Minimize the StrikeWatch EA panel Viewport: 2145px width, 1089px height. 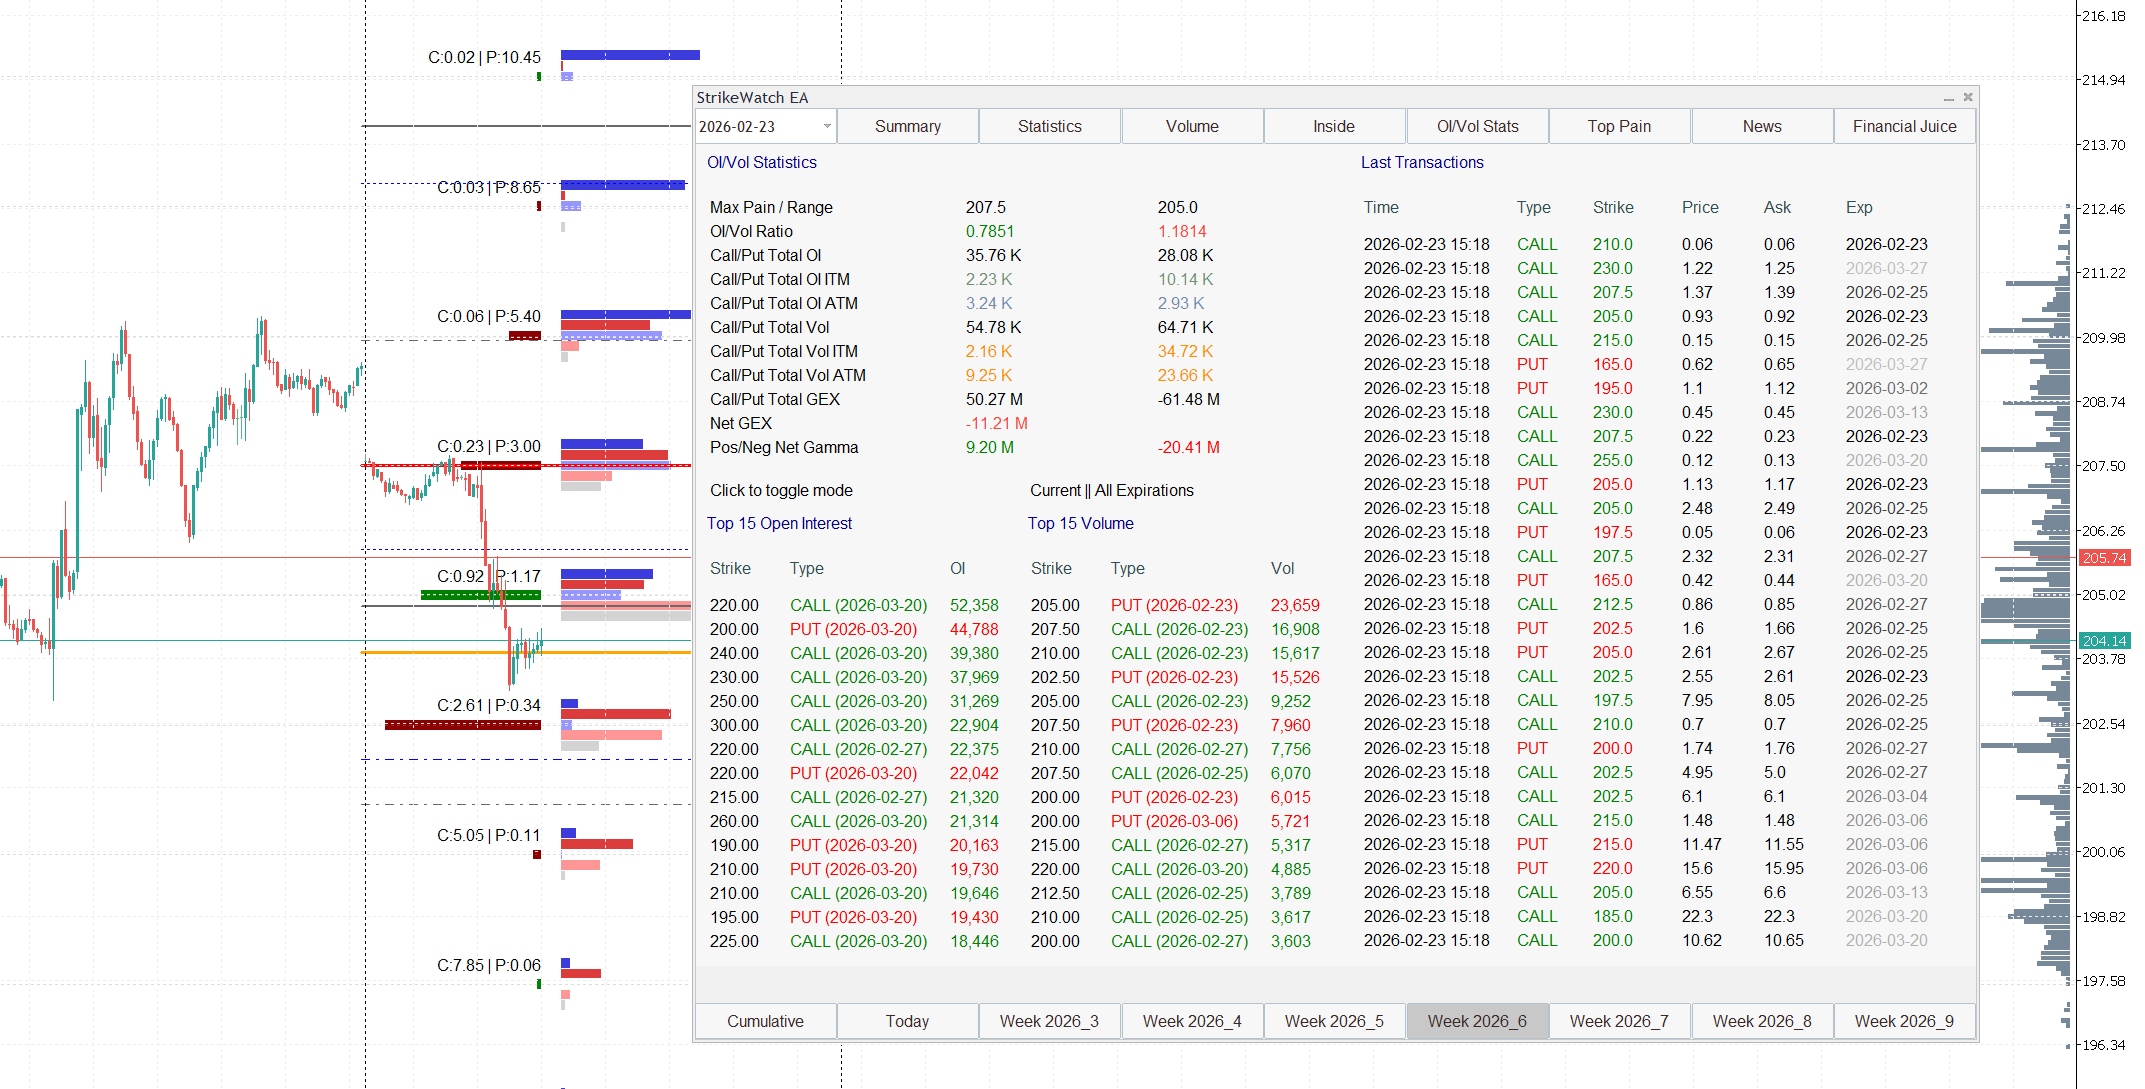tap(1947, 97)
